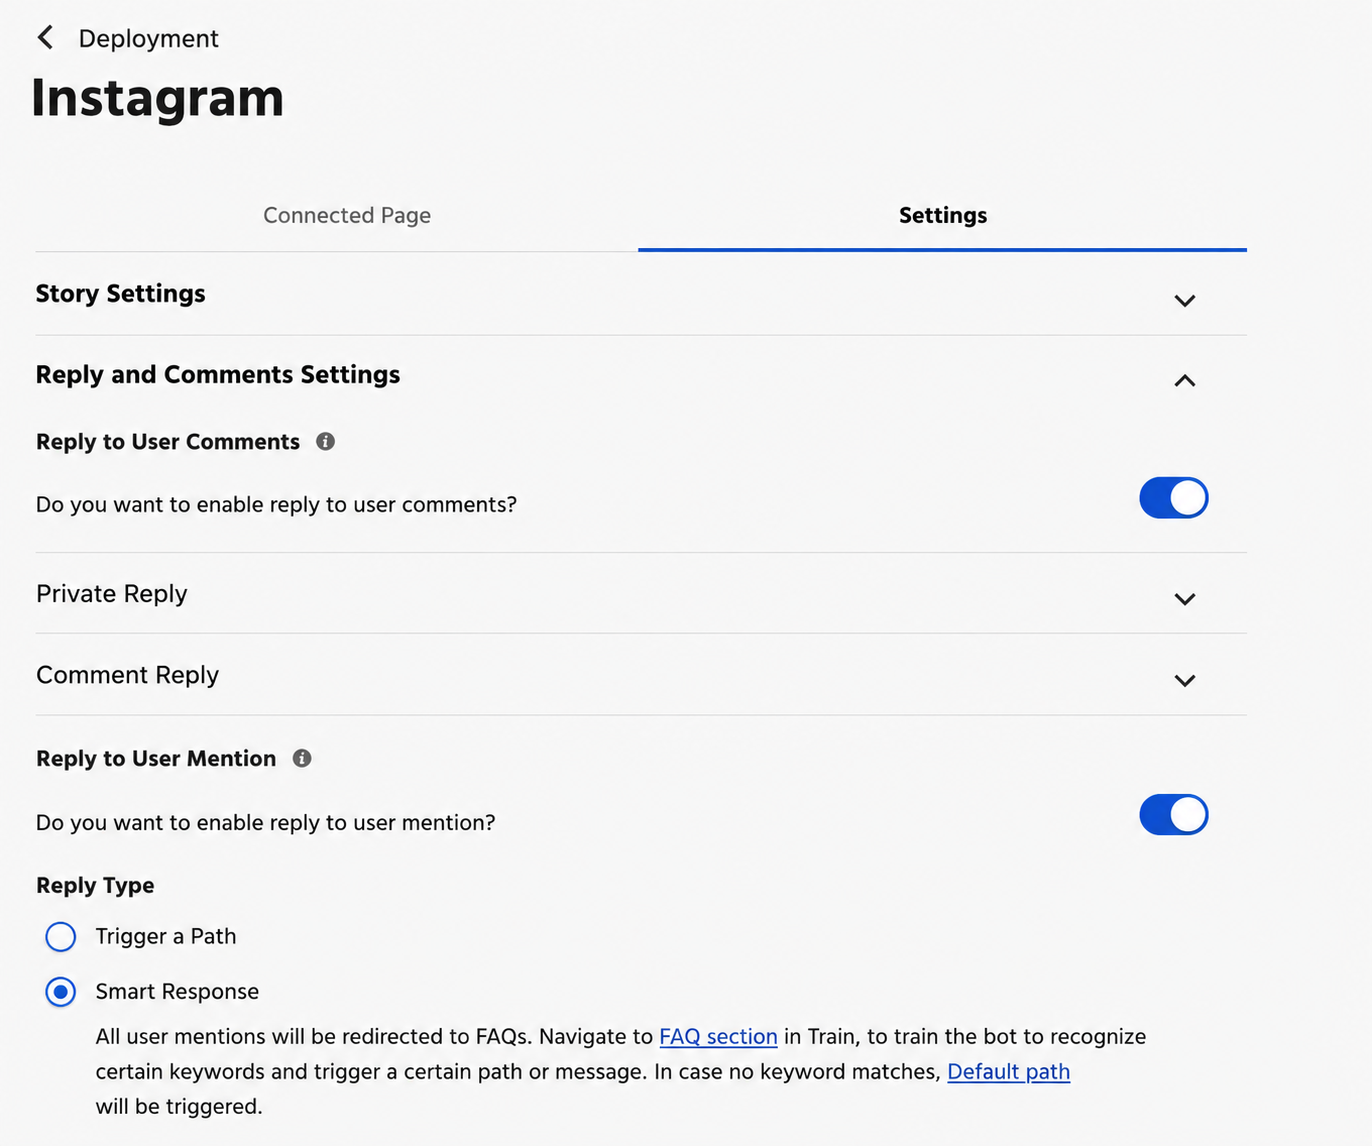Expand the Story Settings section chevron
The image size is (1372, 1146).
pos(1185,300)
